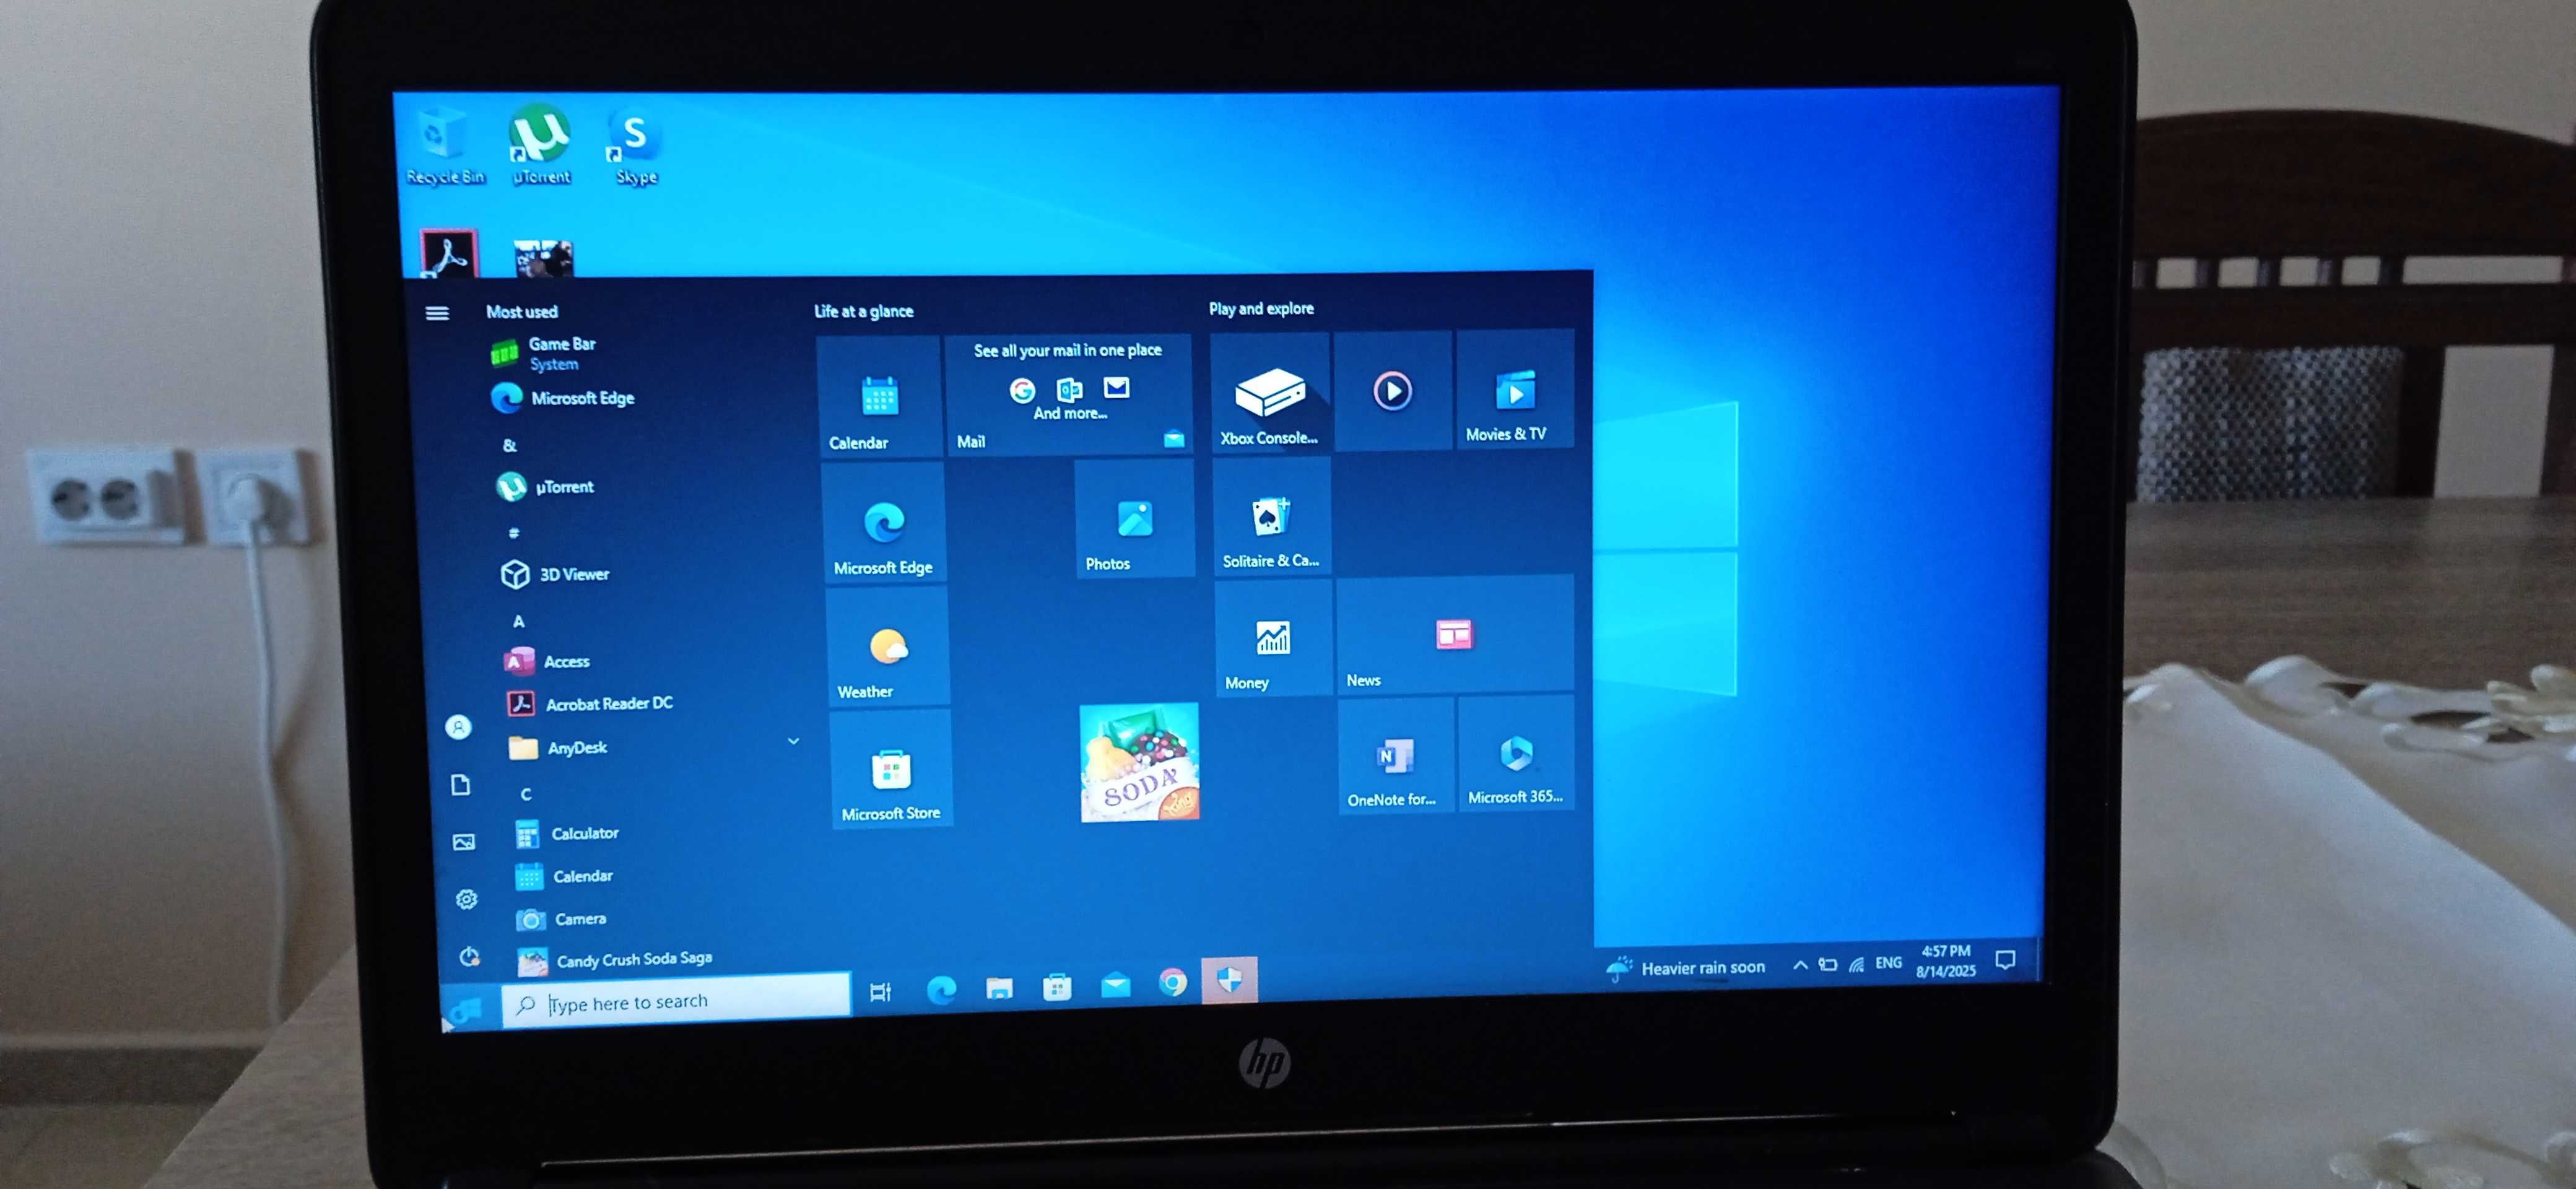Open the Calendar tile
Image resolution: width=2576 pixels, height=1189 pixels.
click(879, 396)
